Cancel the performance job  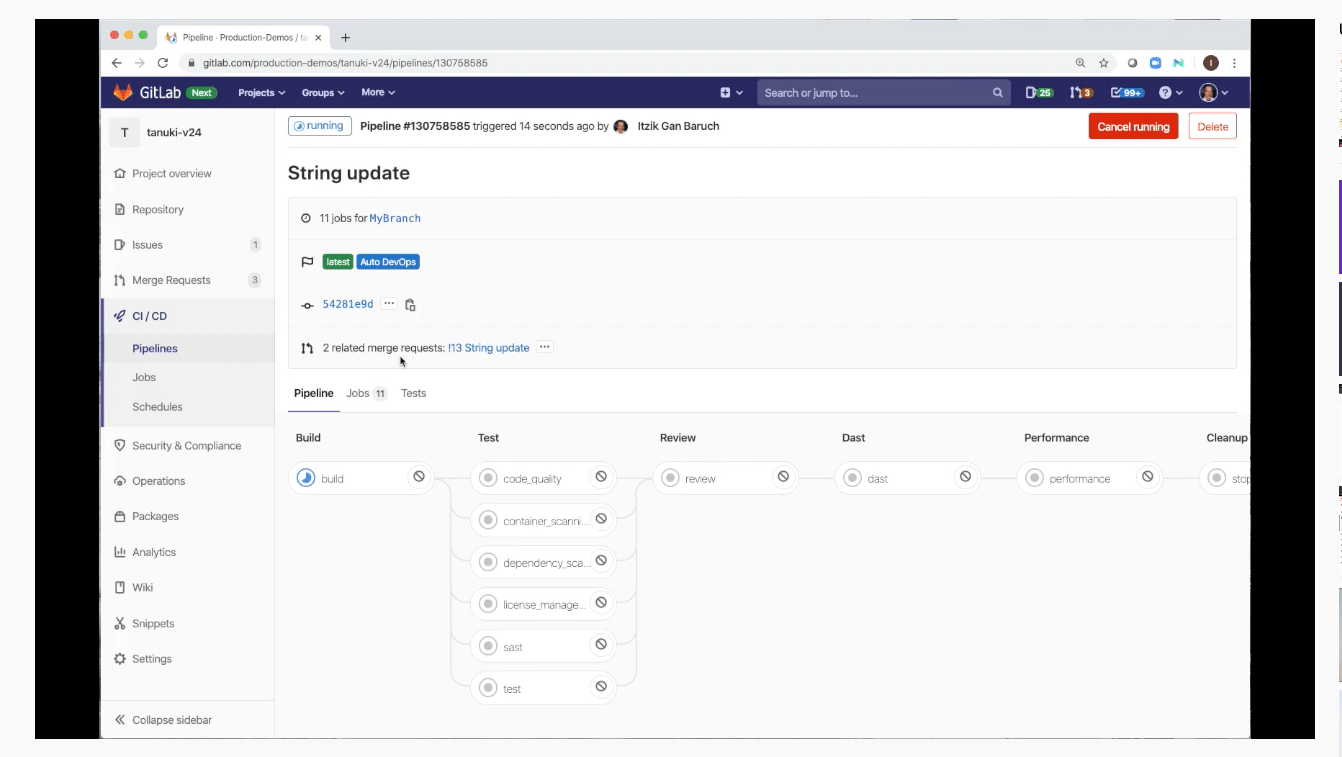[x=1147, y=477]
